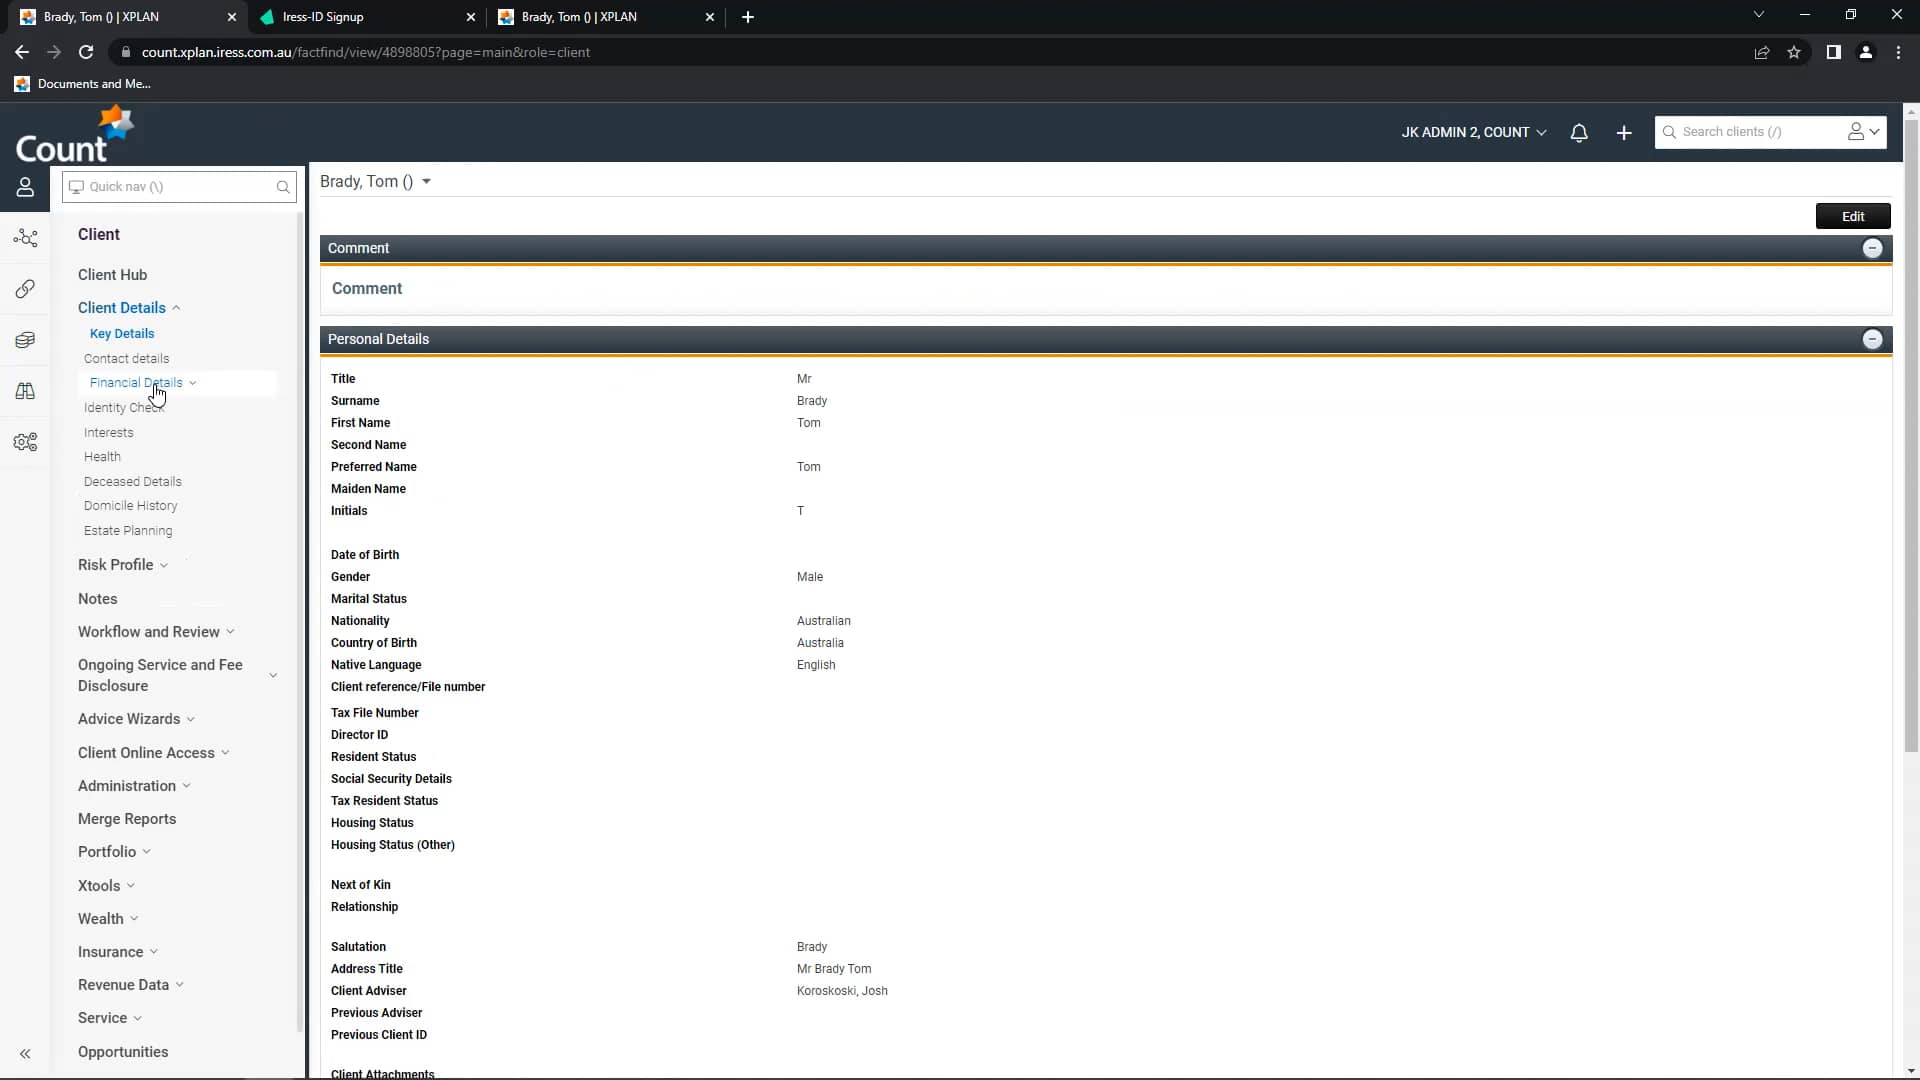
Task: Collapse the Personal Details section
Action: (1872, 339)
